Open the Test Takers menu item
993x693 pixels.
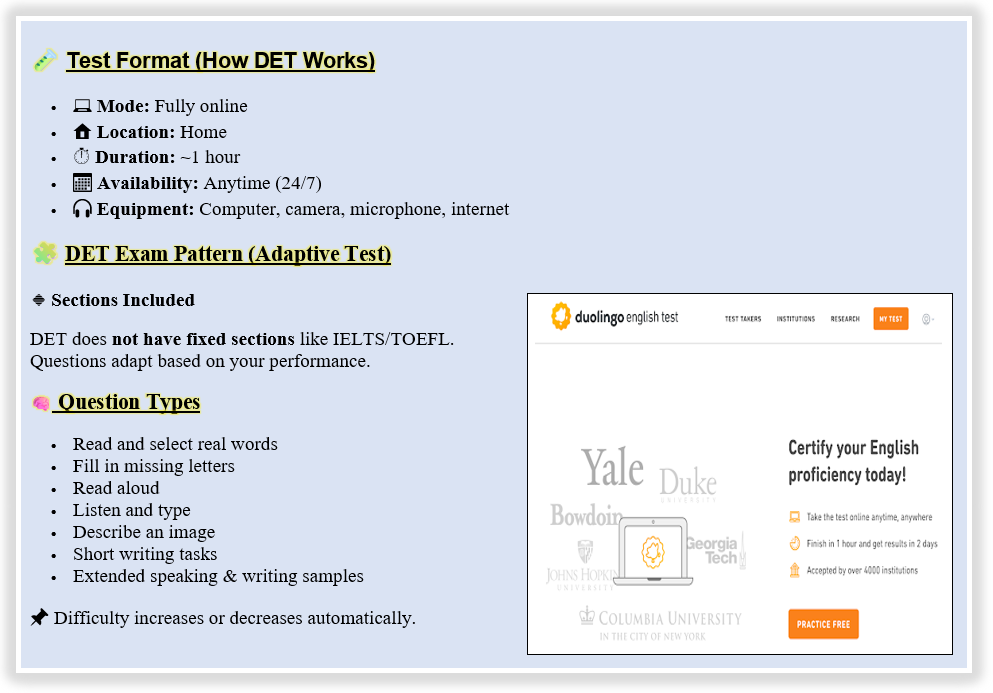pos(743,319)
